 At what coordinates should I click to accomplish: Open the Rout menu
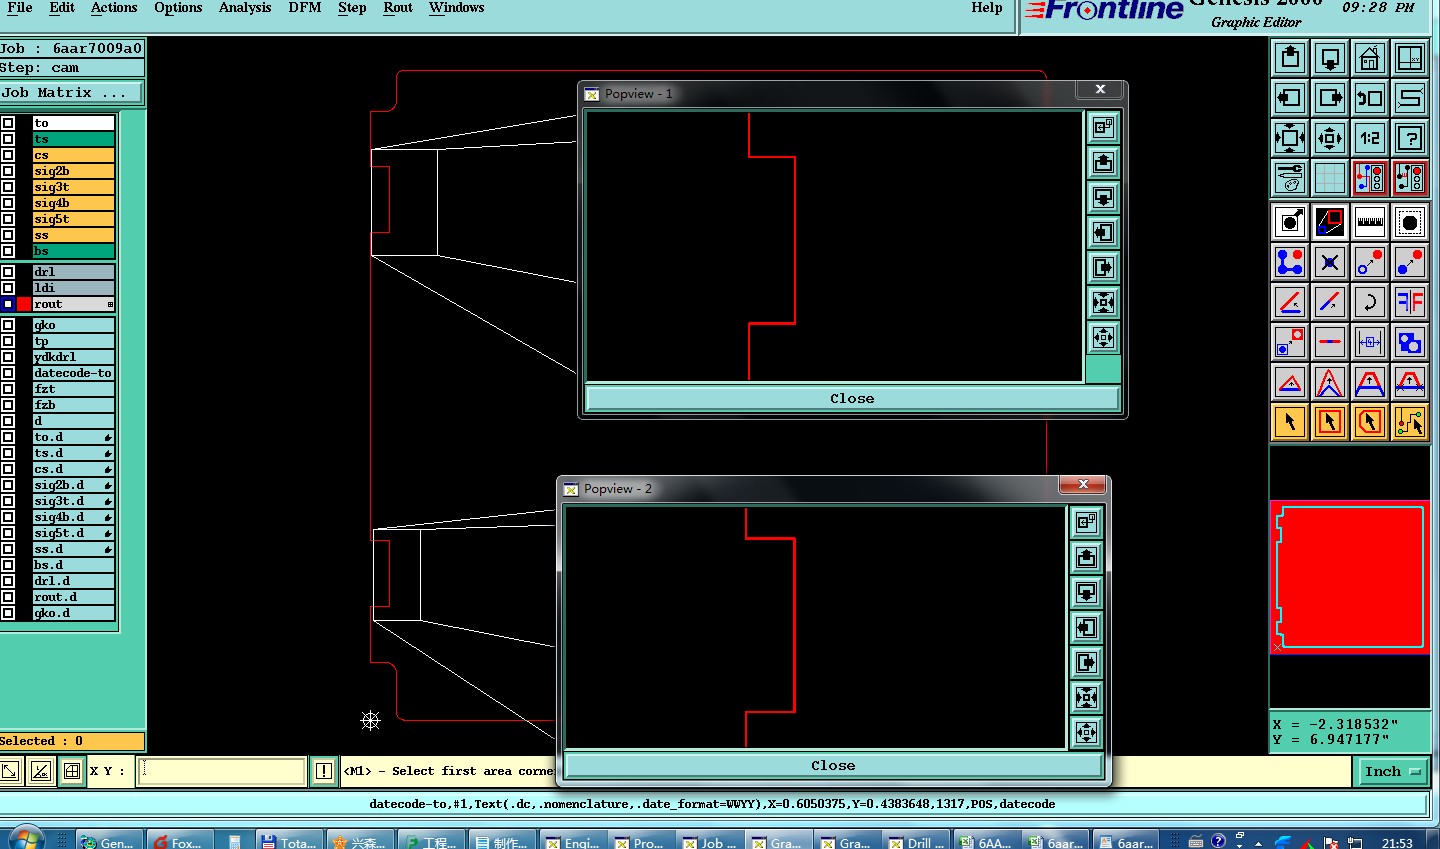(398, 8)
